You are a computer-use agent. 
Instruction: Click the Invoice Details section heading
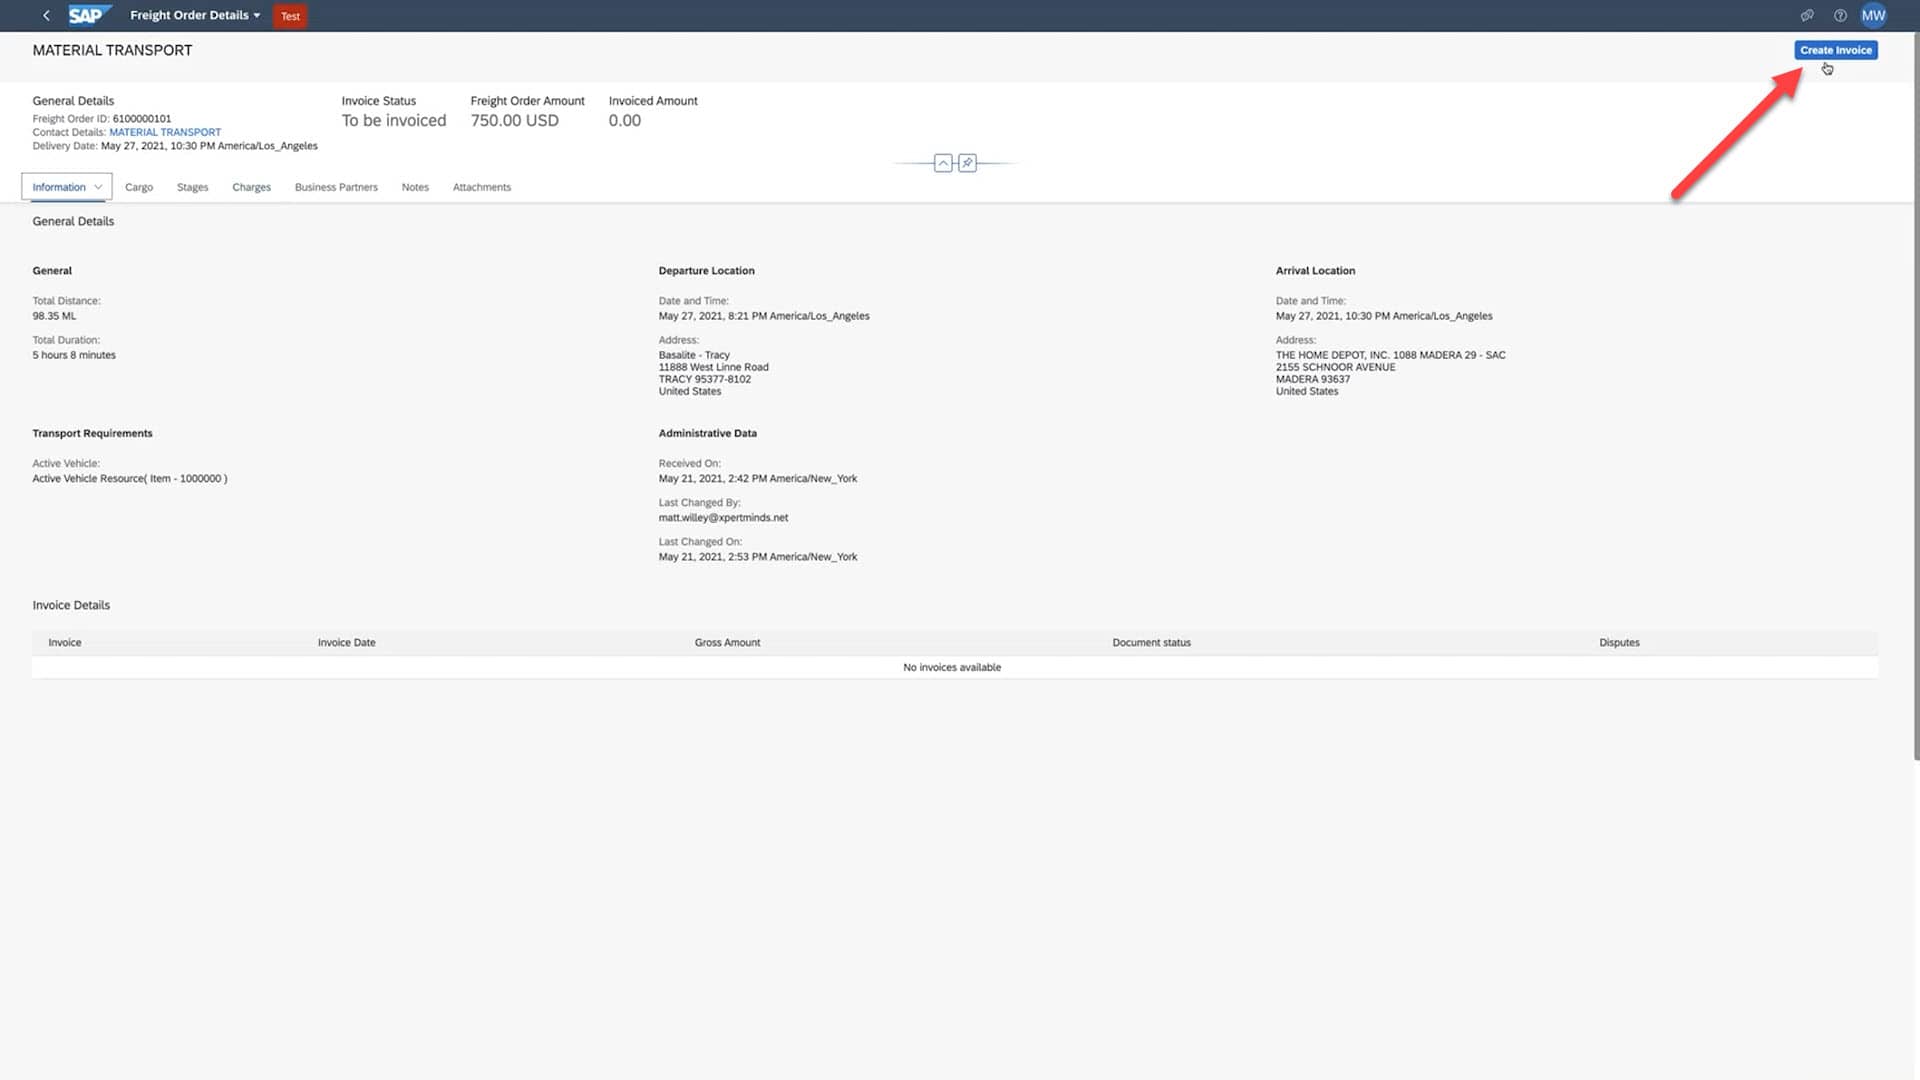click(x=71, y=605)
